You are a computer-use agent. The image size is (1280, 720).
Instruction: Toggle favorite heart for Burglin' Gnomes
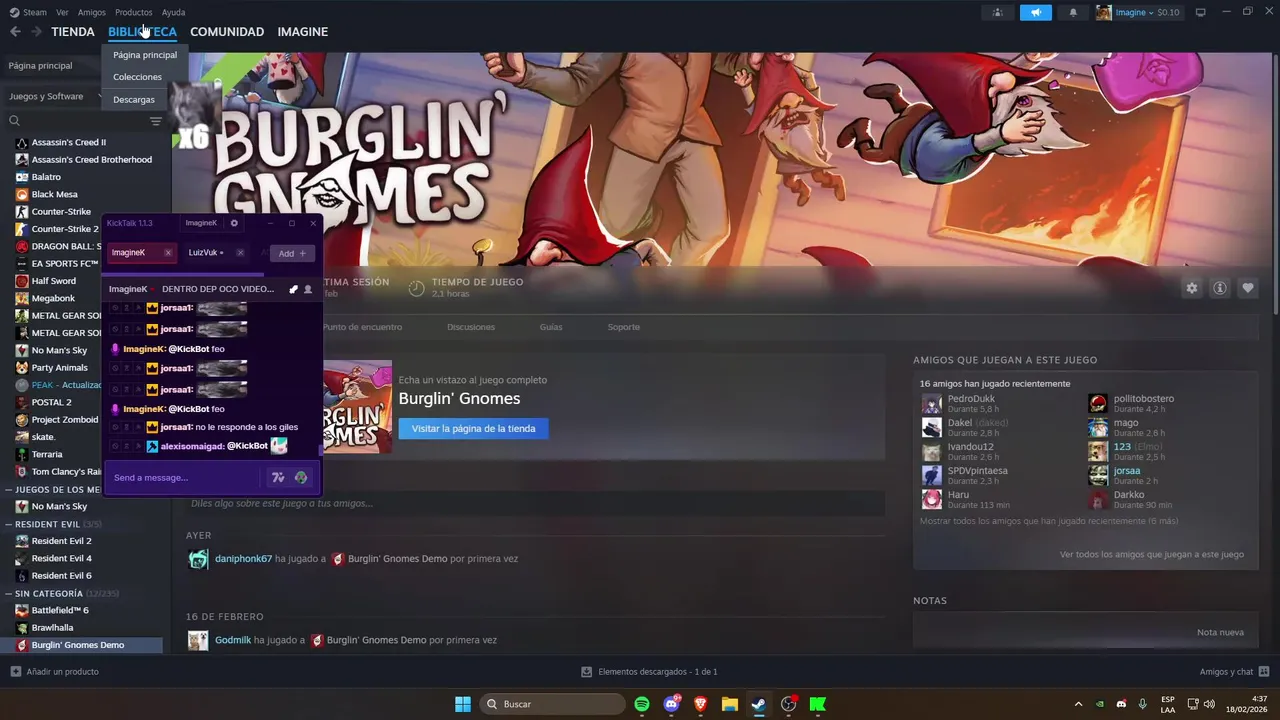tap(1248, 288)
